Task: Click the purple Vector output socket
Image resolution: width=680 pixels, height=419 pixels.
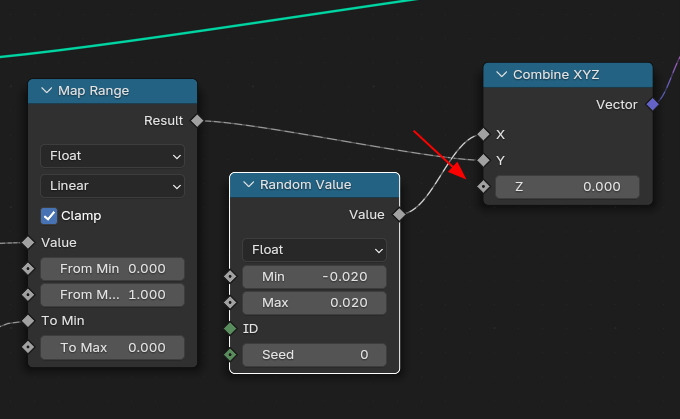Action: click(x=652, y=105)
